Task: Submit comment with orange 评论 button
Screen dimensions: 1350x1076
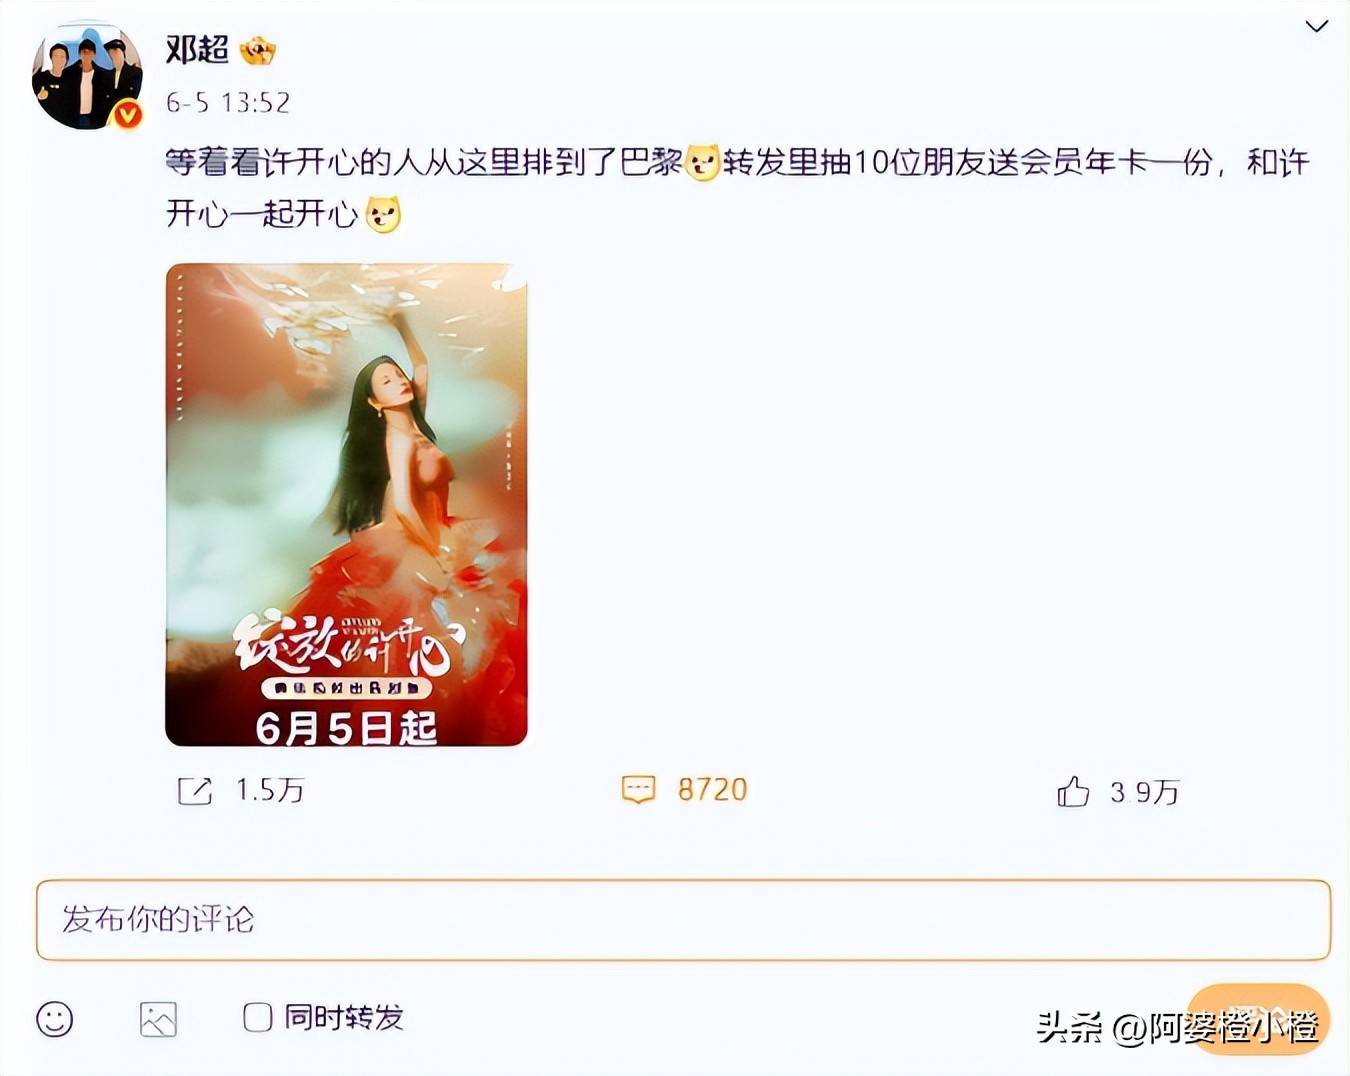Action: tap(1258, 1018)
